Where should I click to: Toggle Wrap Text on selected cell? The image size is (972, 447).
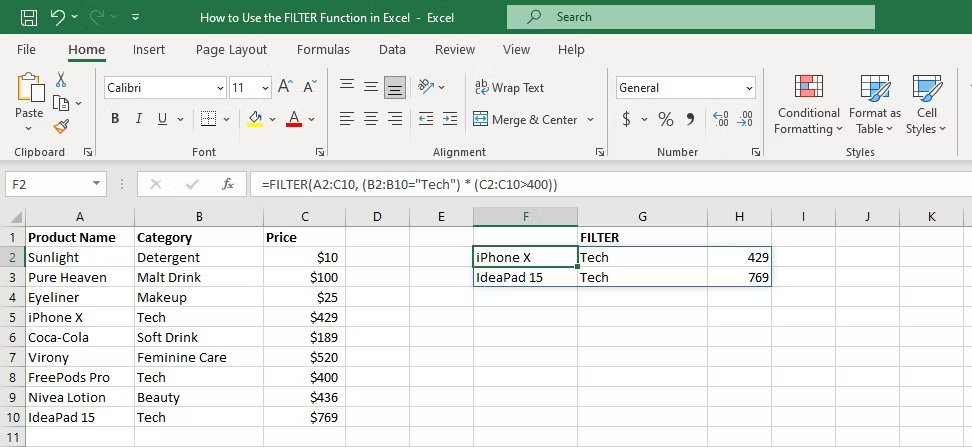point(510,87)
